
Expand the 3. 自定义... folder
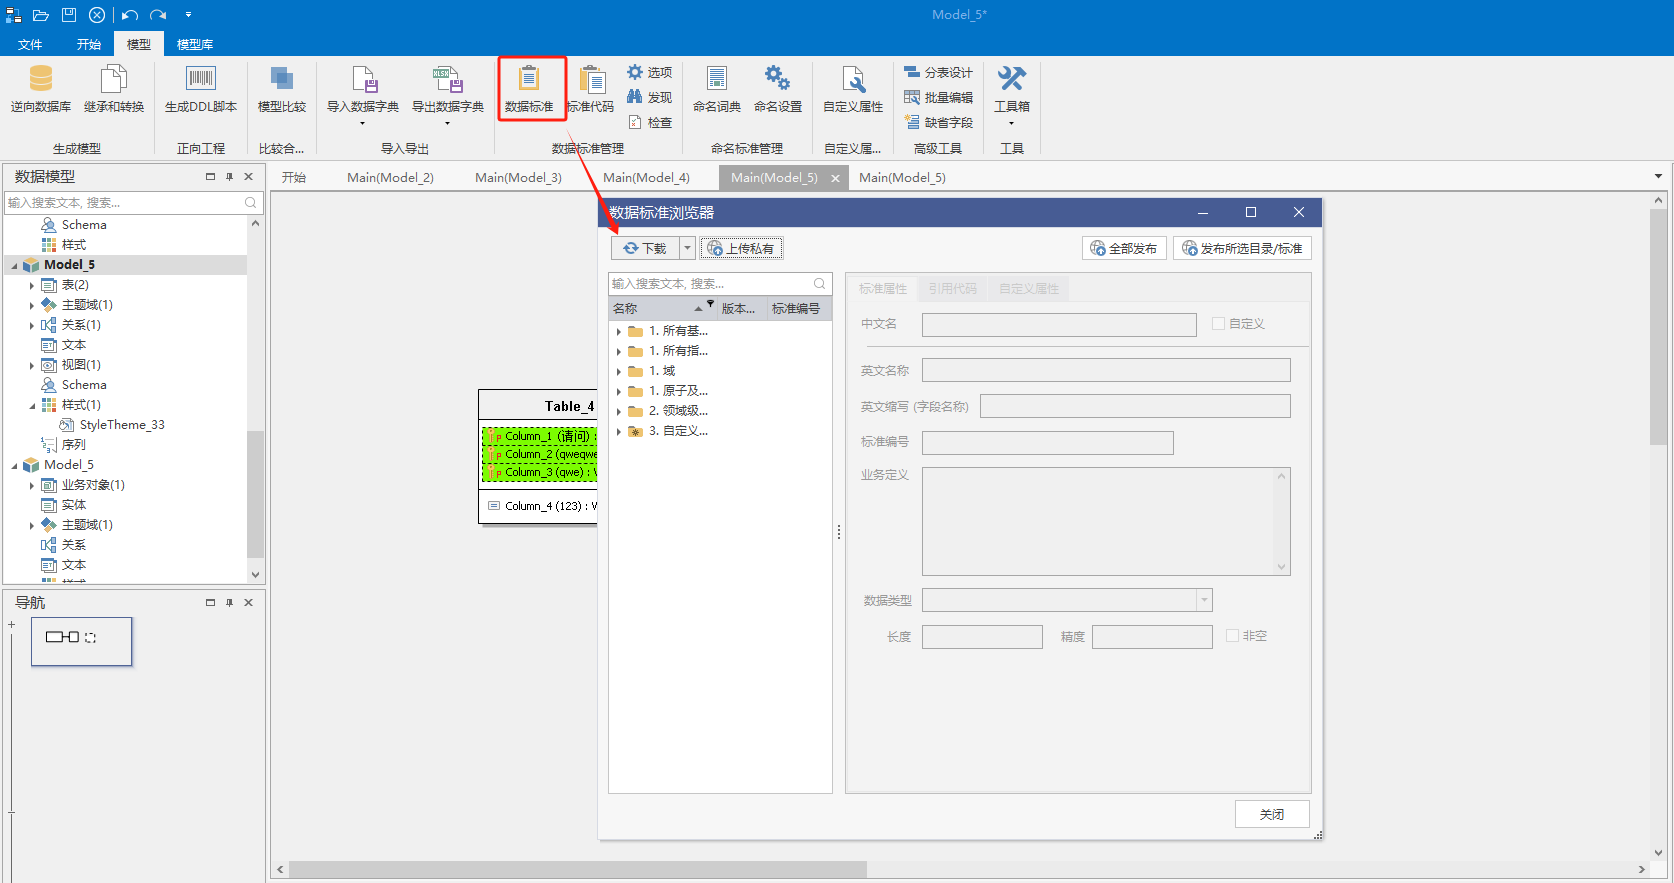[619, 431]
